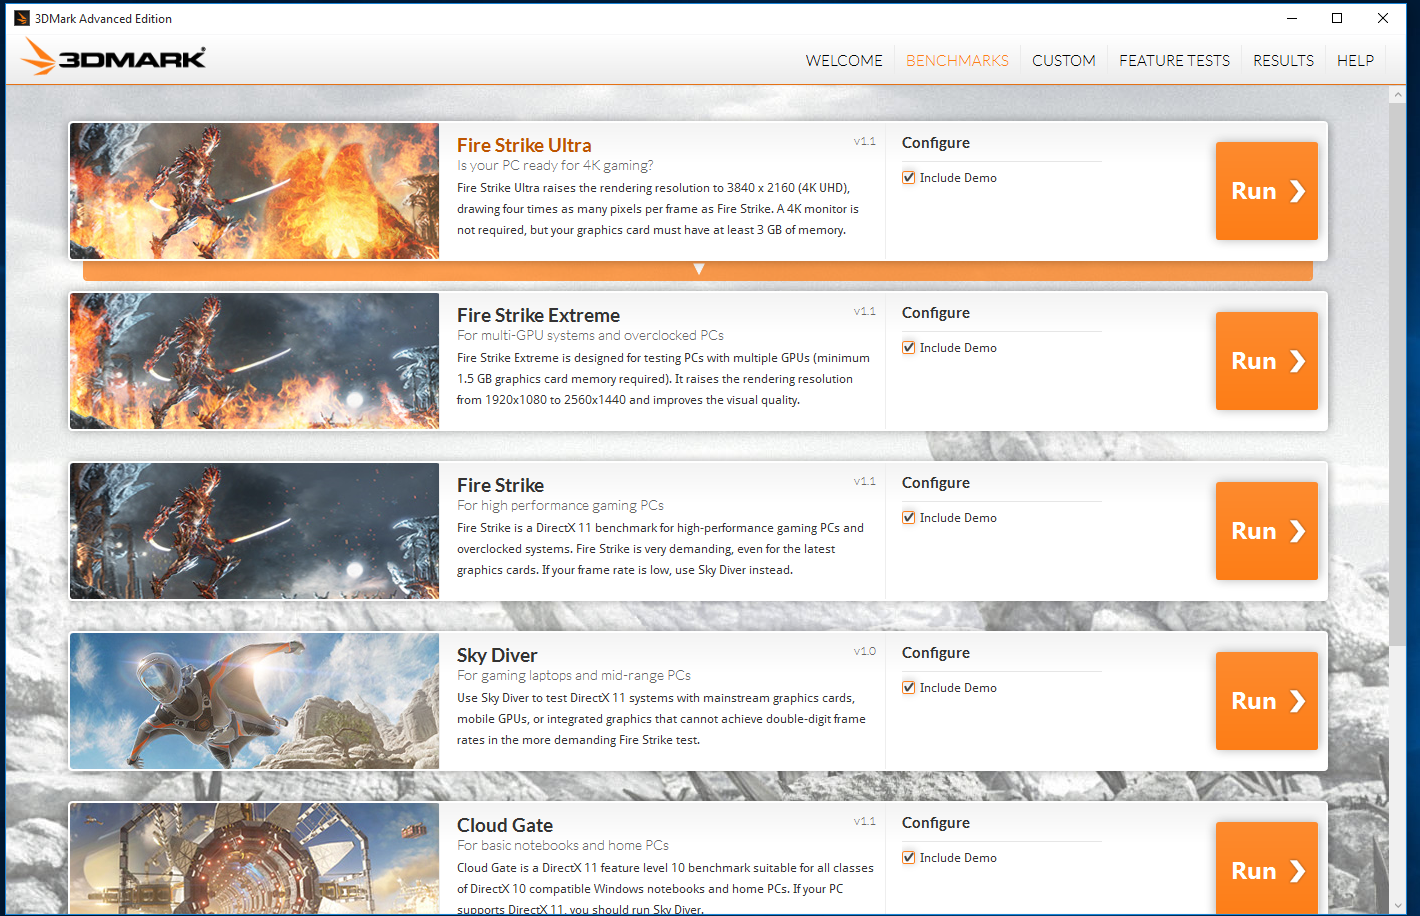Image resolution: width=1420 pixels, height=916 pixels.
Task: Click the Configure heading for Sky Diver
Action: point(936,653)
